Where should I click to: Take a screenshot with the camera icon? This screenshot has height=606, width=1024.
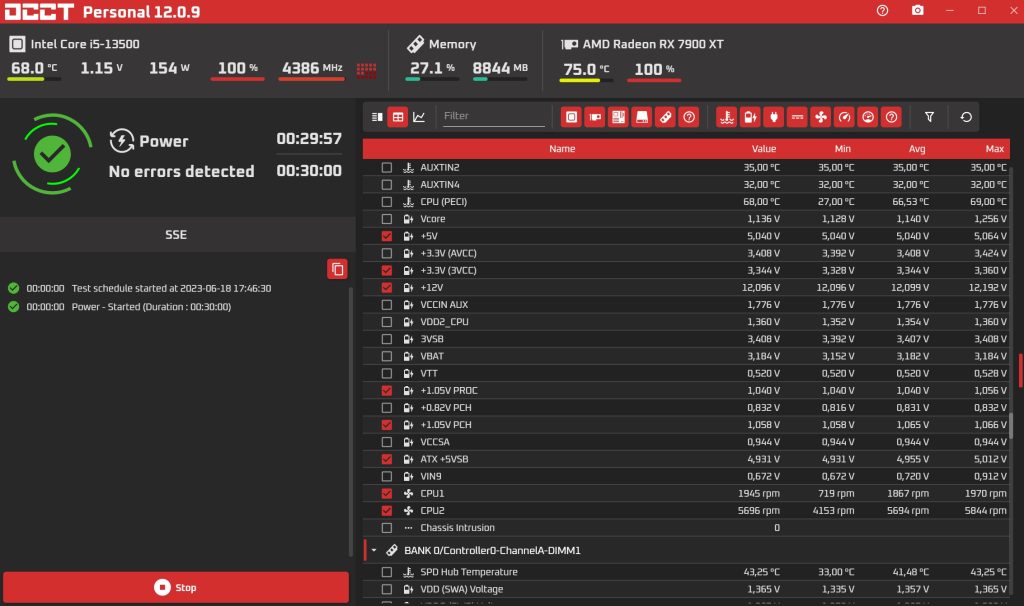(918, 10)
